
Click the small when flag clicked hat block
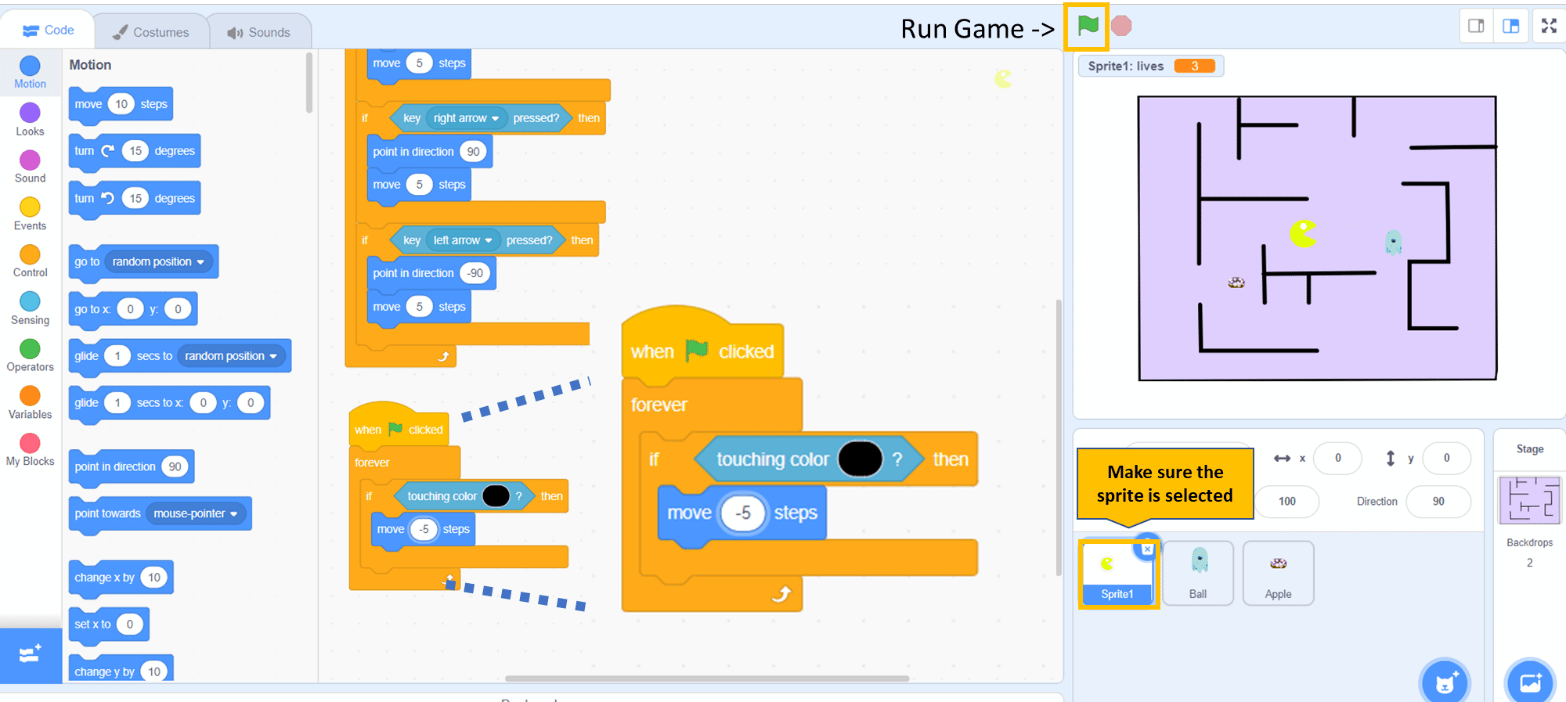[x=399, y=426]
